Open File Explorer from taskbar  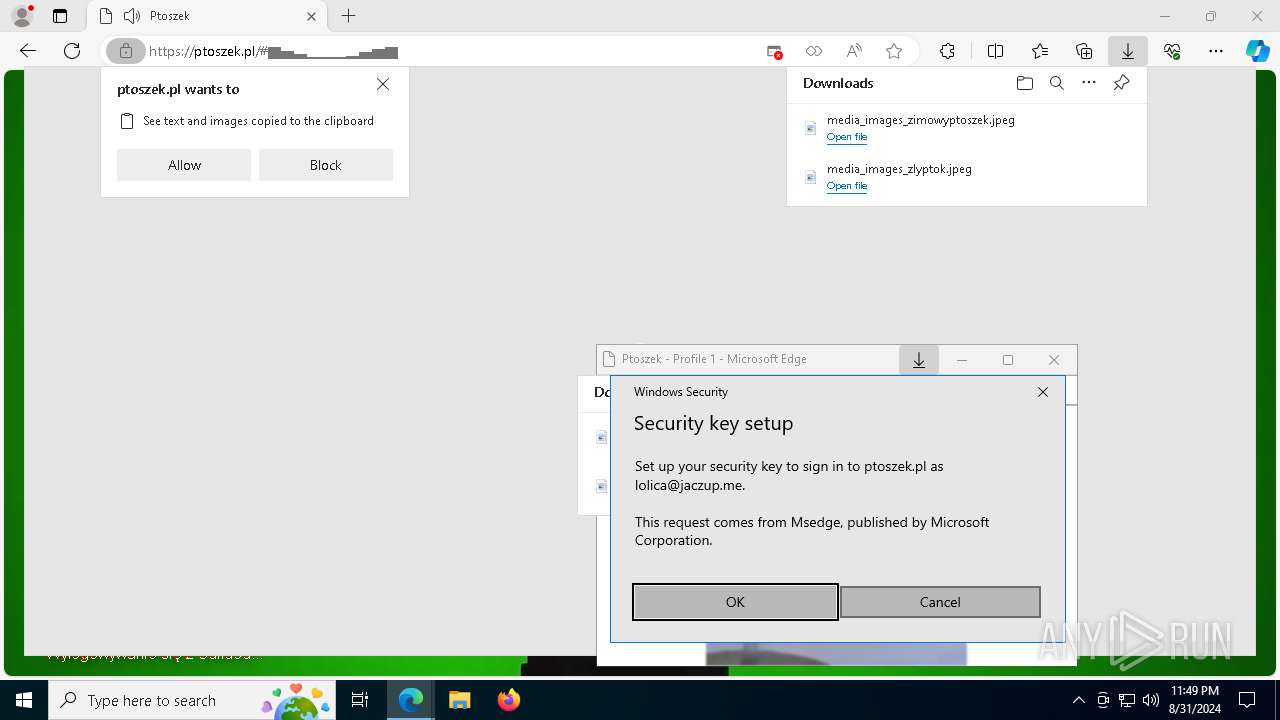pos(460,700)
